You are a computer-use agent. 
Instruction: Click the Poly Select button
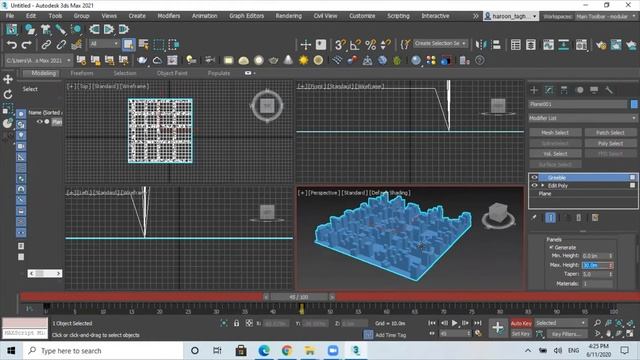610,143
